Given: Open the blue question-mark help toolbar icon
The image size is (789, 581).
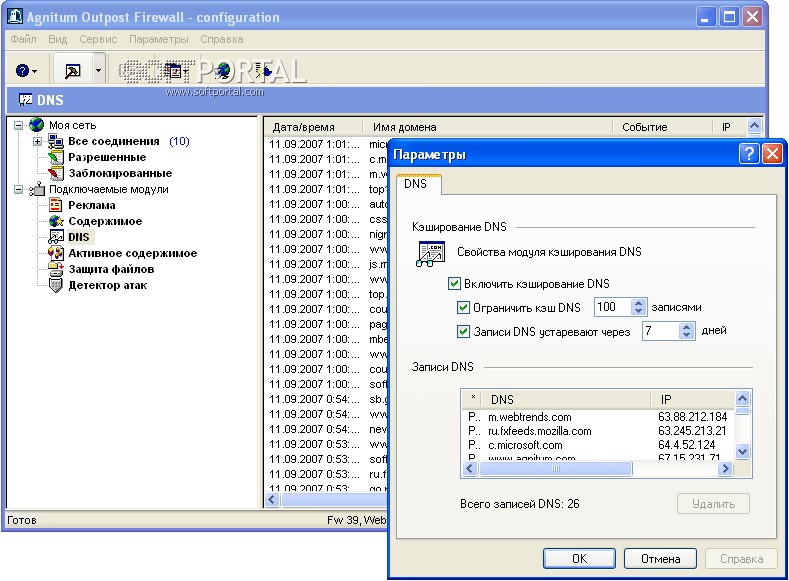Looking at the screenshot, I should tap(22, 70).
